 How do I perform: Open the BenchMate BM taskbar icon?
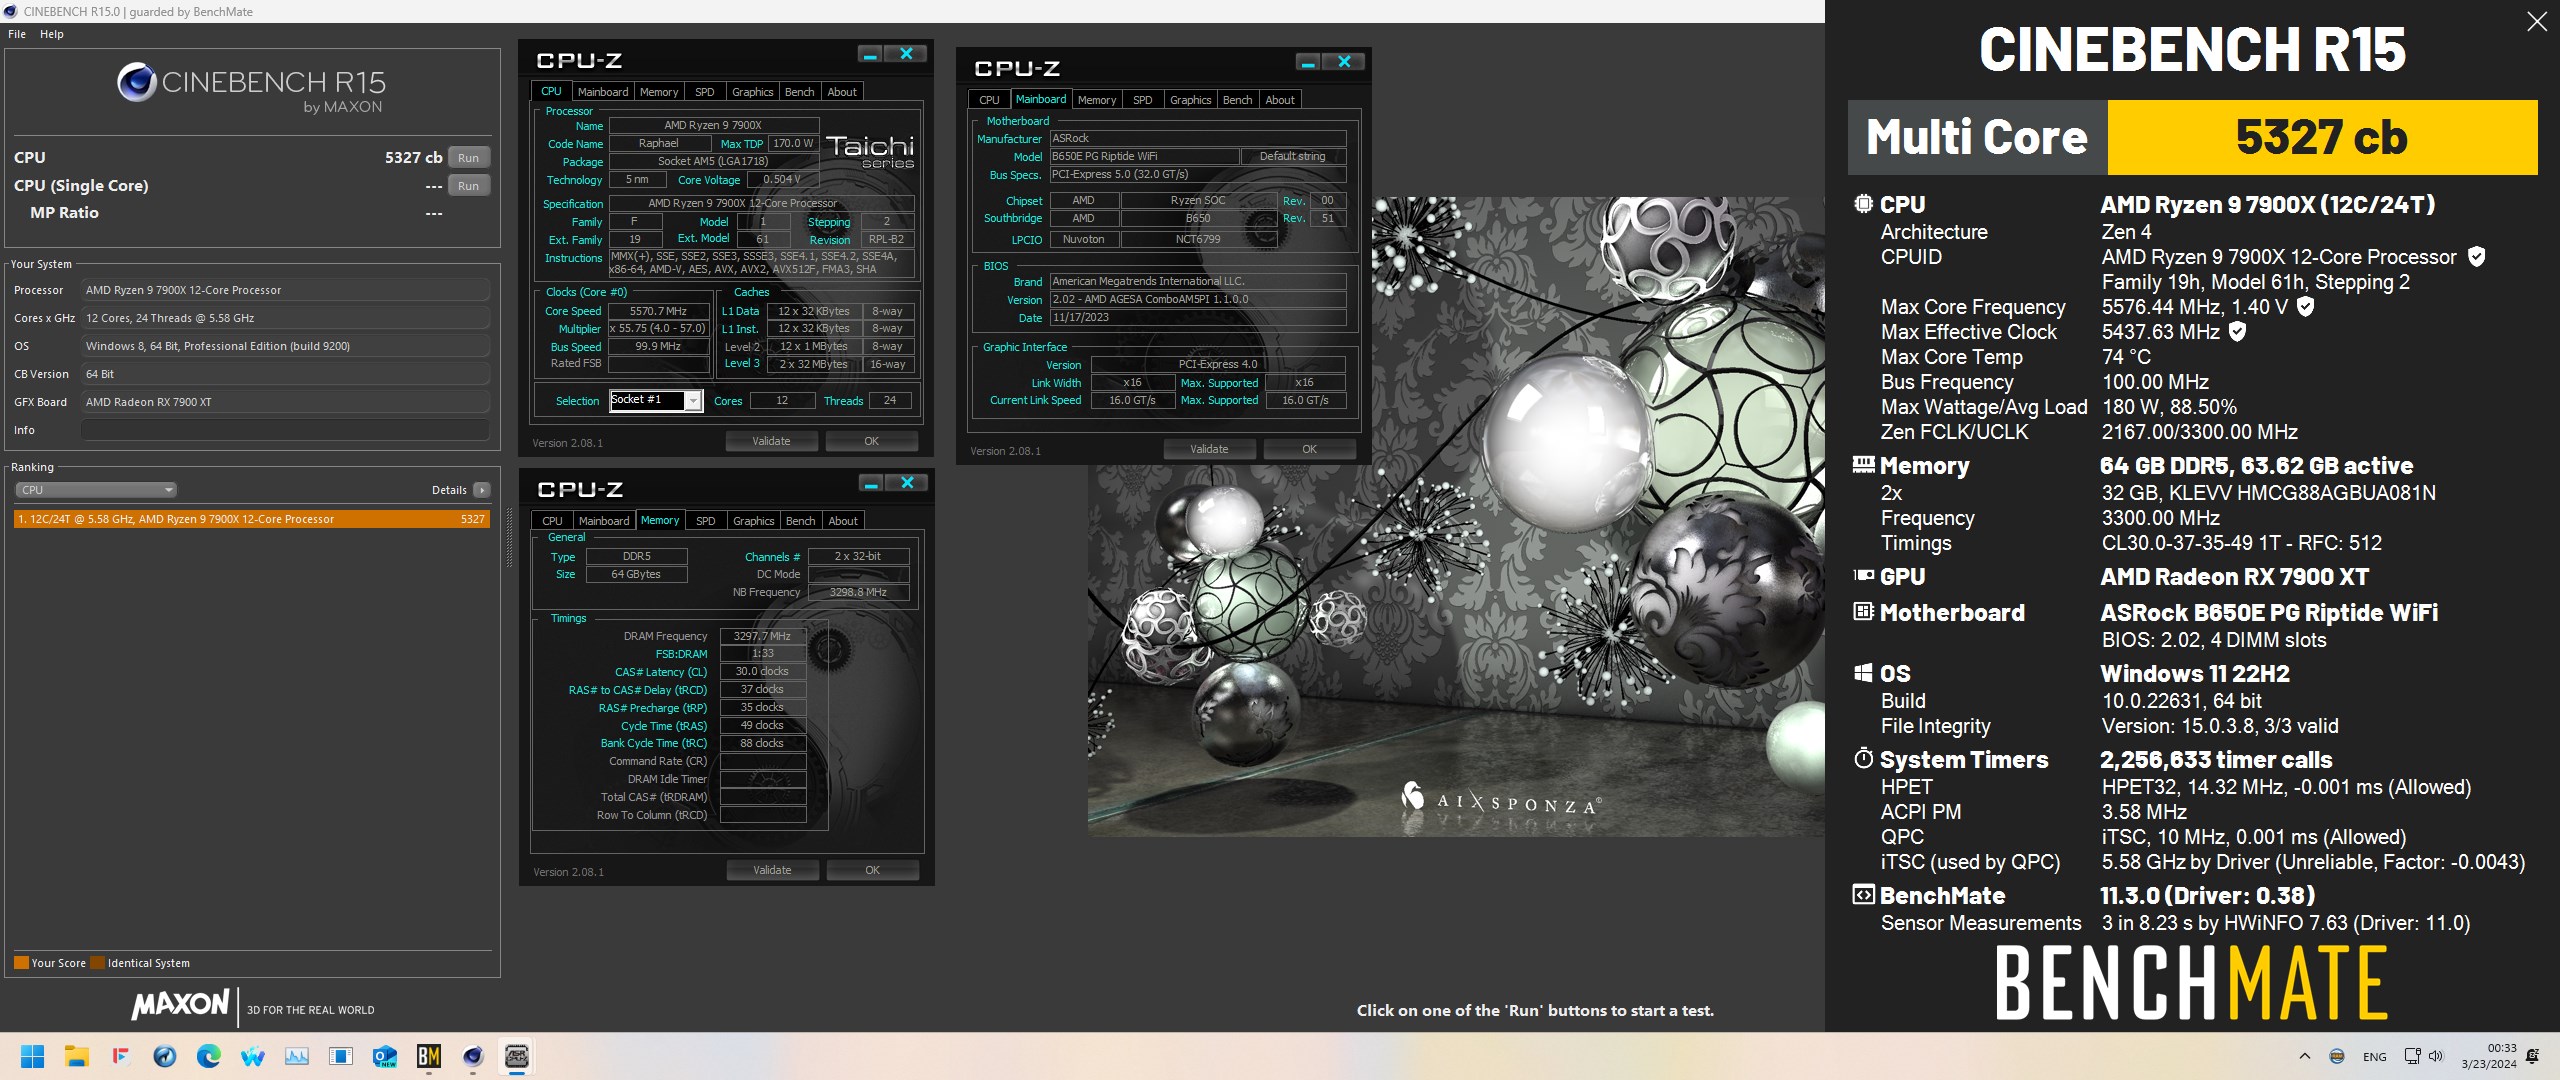tap(429, 1056)
